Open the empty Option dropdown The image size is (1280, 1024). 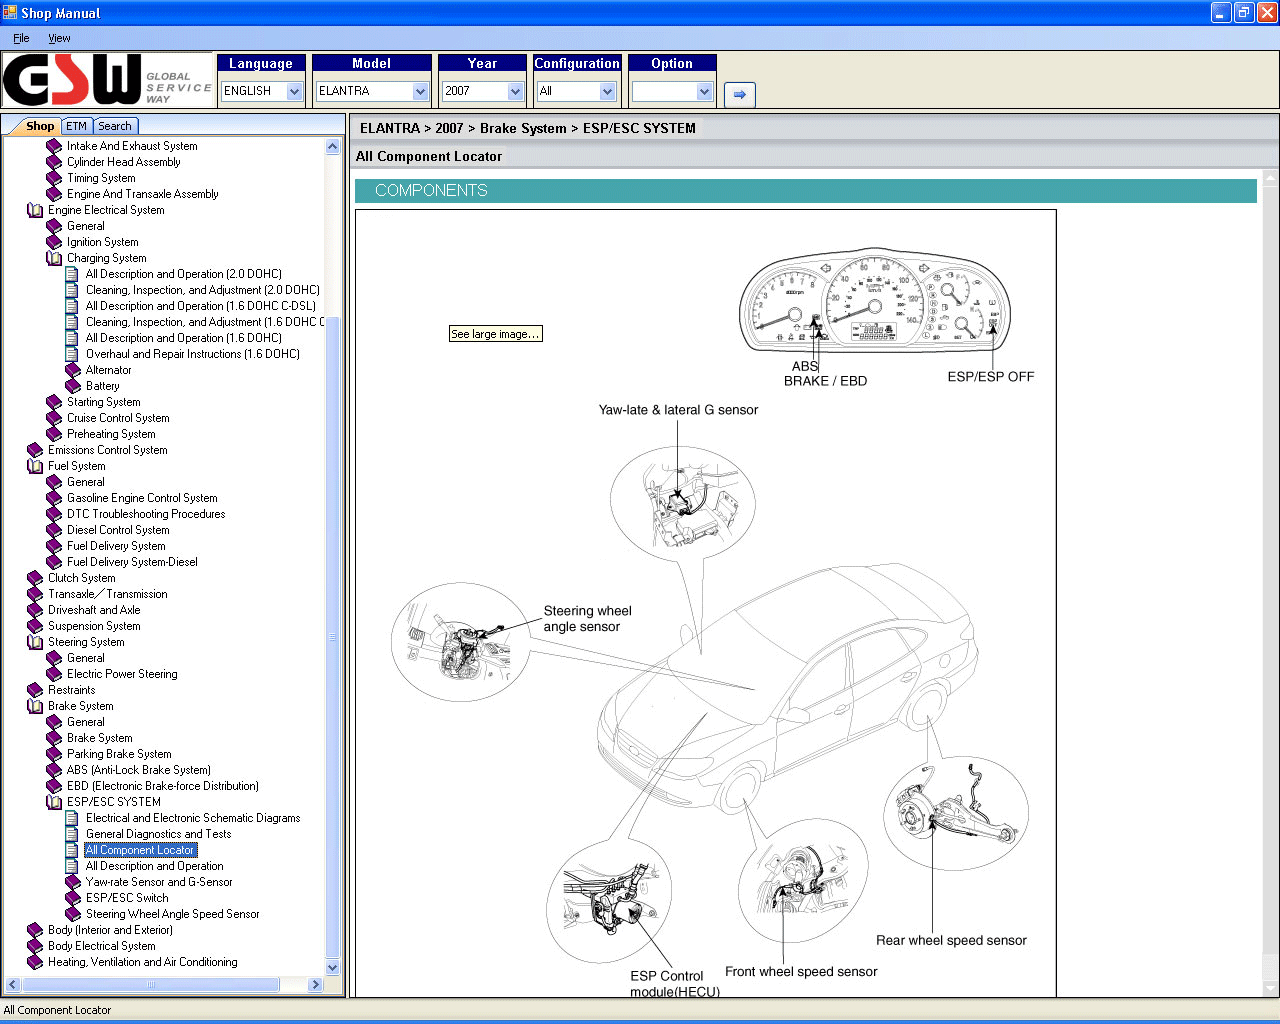(704, 91)
